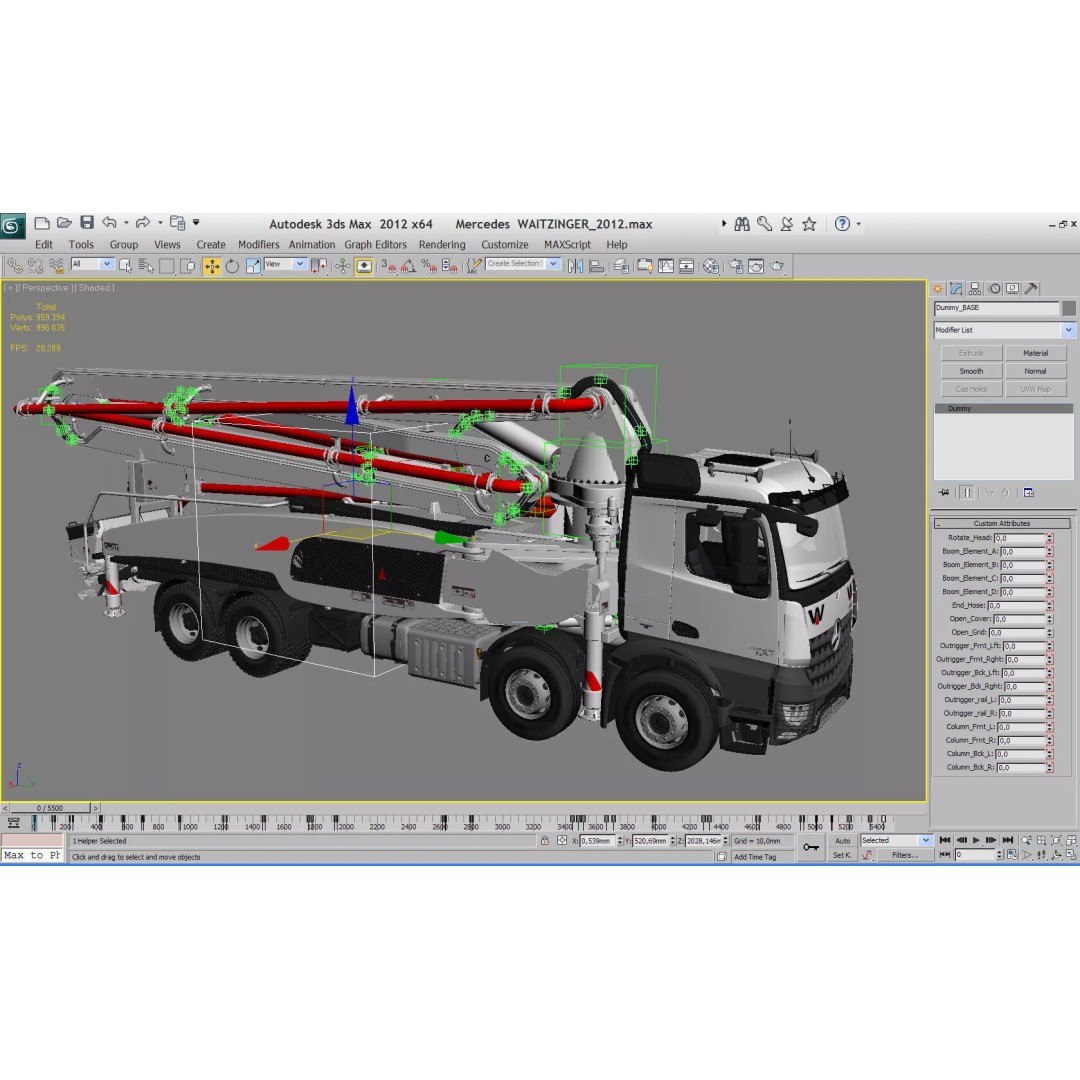Image resolution: width=1080 pixels, height=1080 pixels.
Task: Save the scene with the floppy disk icon
Action: 87,222
